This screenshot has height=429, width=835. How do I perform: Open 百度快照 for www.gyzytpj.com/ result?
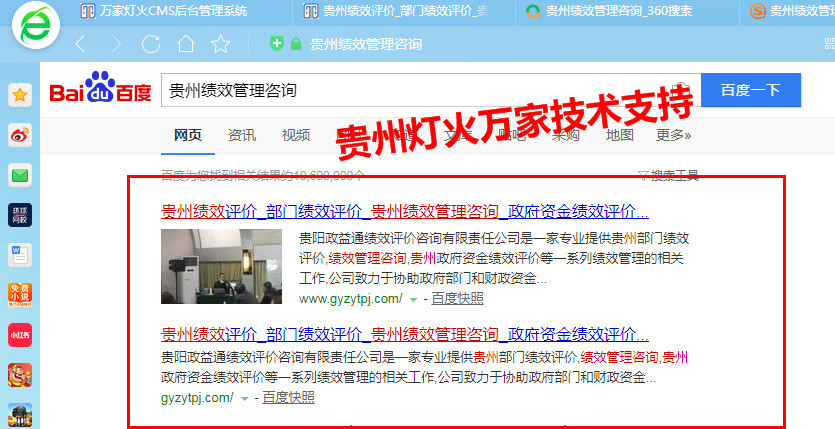457,299
